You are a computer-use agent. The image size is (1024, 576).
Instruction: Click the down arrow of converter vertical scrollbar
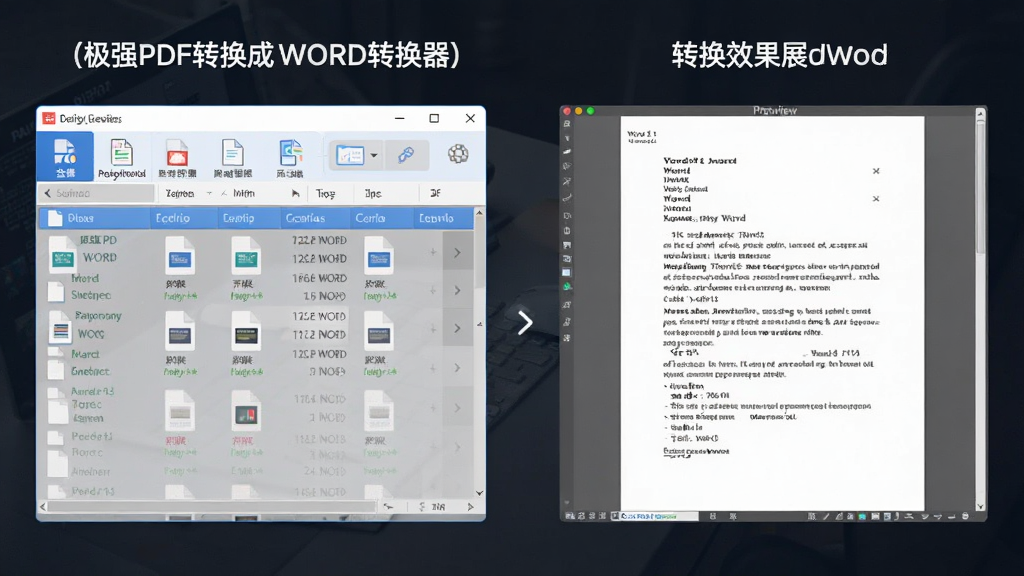[479, 493]
